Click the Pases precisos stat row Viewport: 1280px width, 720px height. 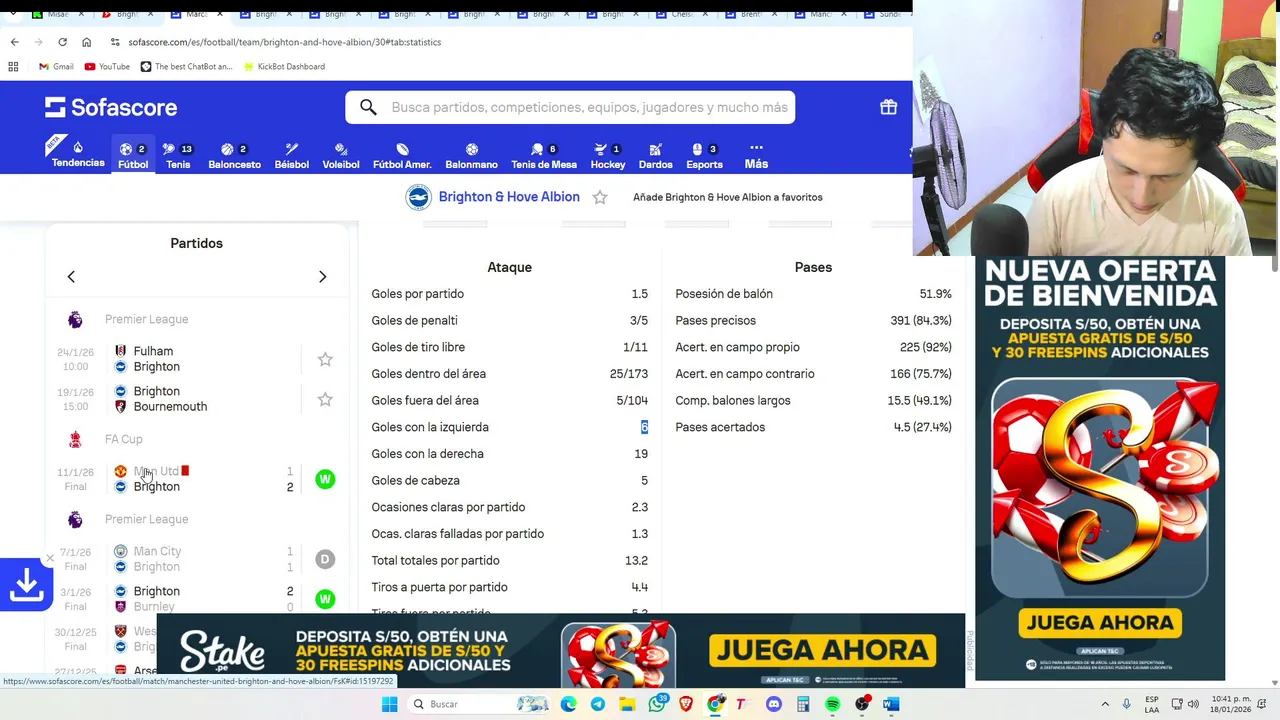[x=813, y=321]
